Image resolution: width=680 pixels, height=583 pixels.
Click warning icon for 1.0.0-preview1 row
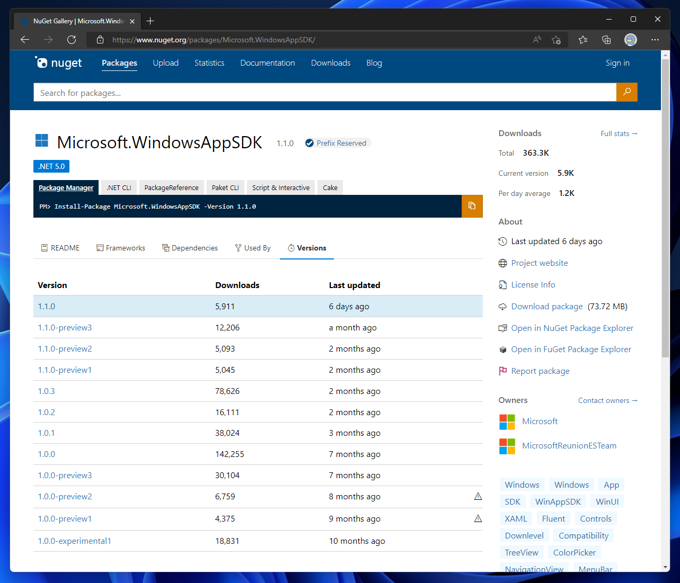pyautogui.click(x=477, y=518)
